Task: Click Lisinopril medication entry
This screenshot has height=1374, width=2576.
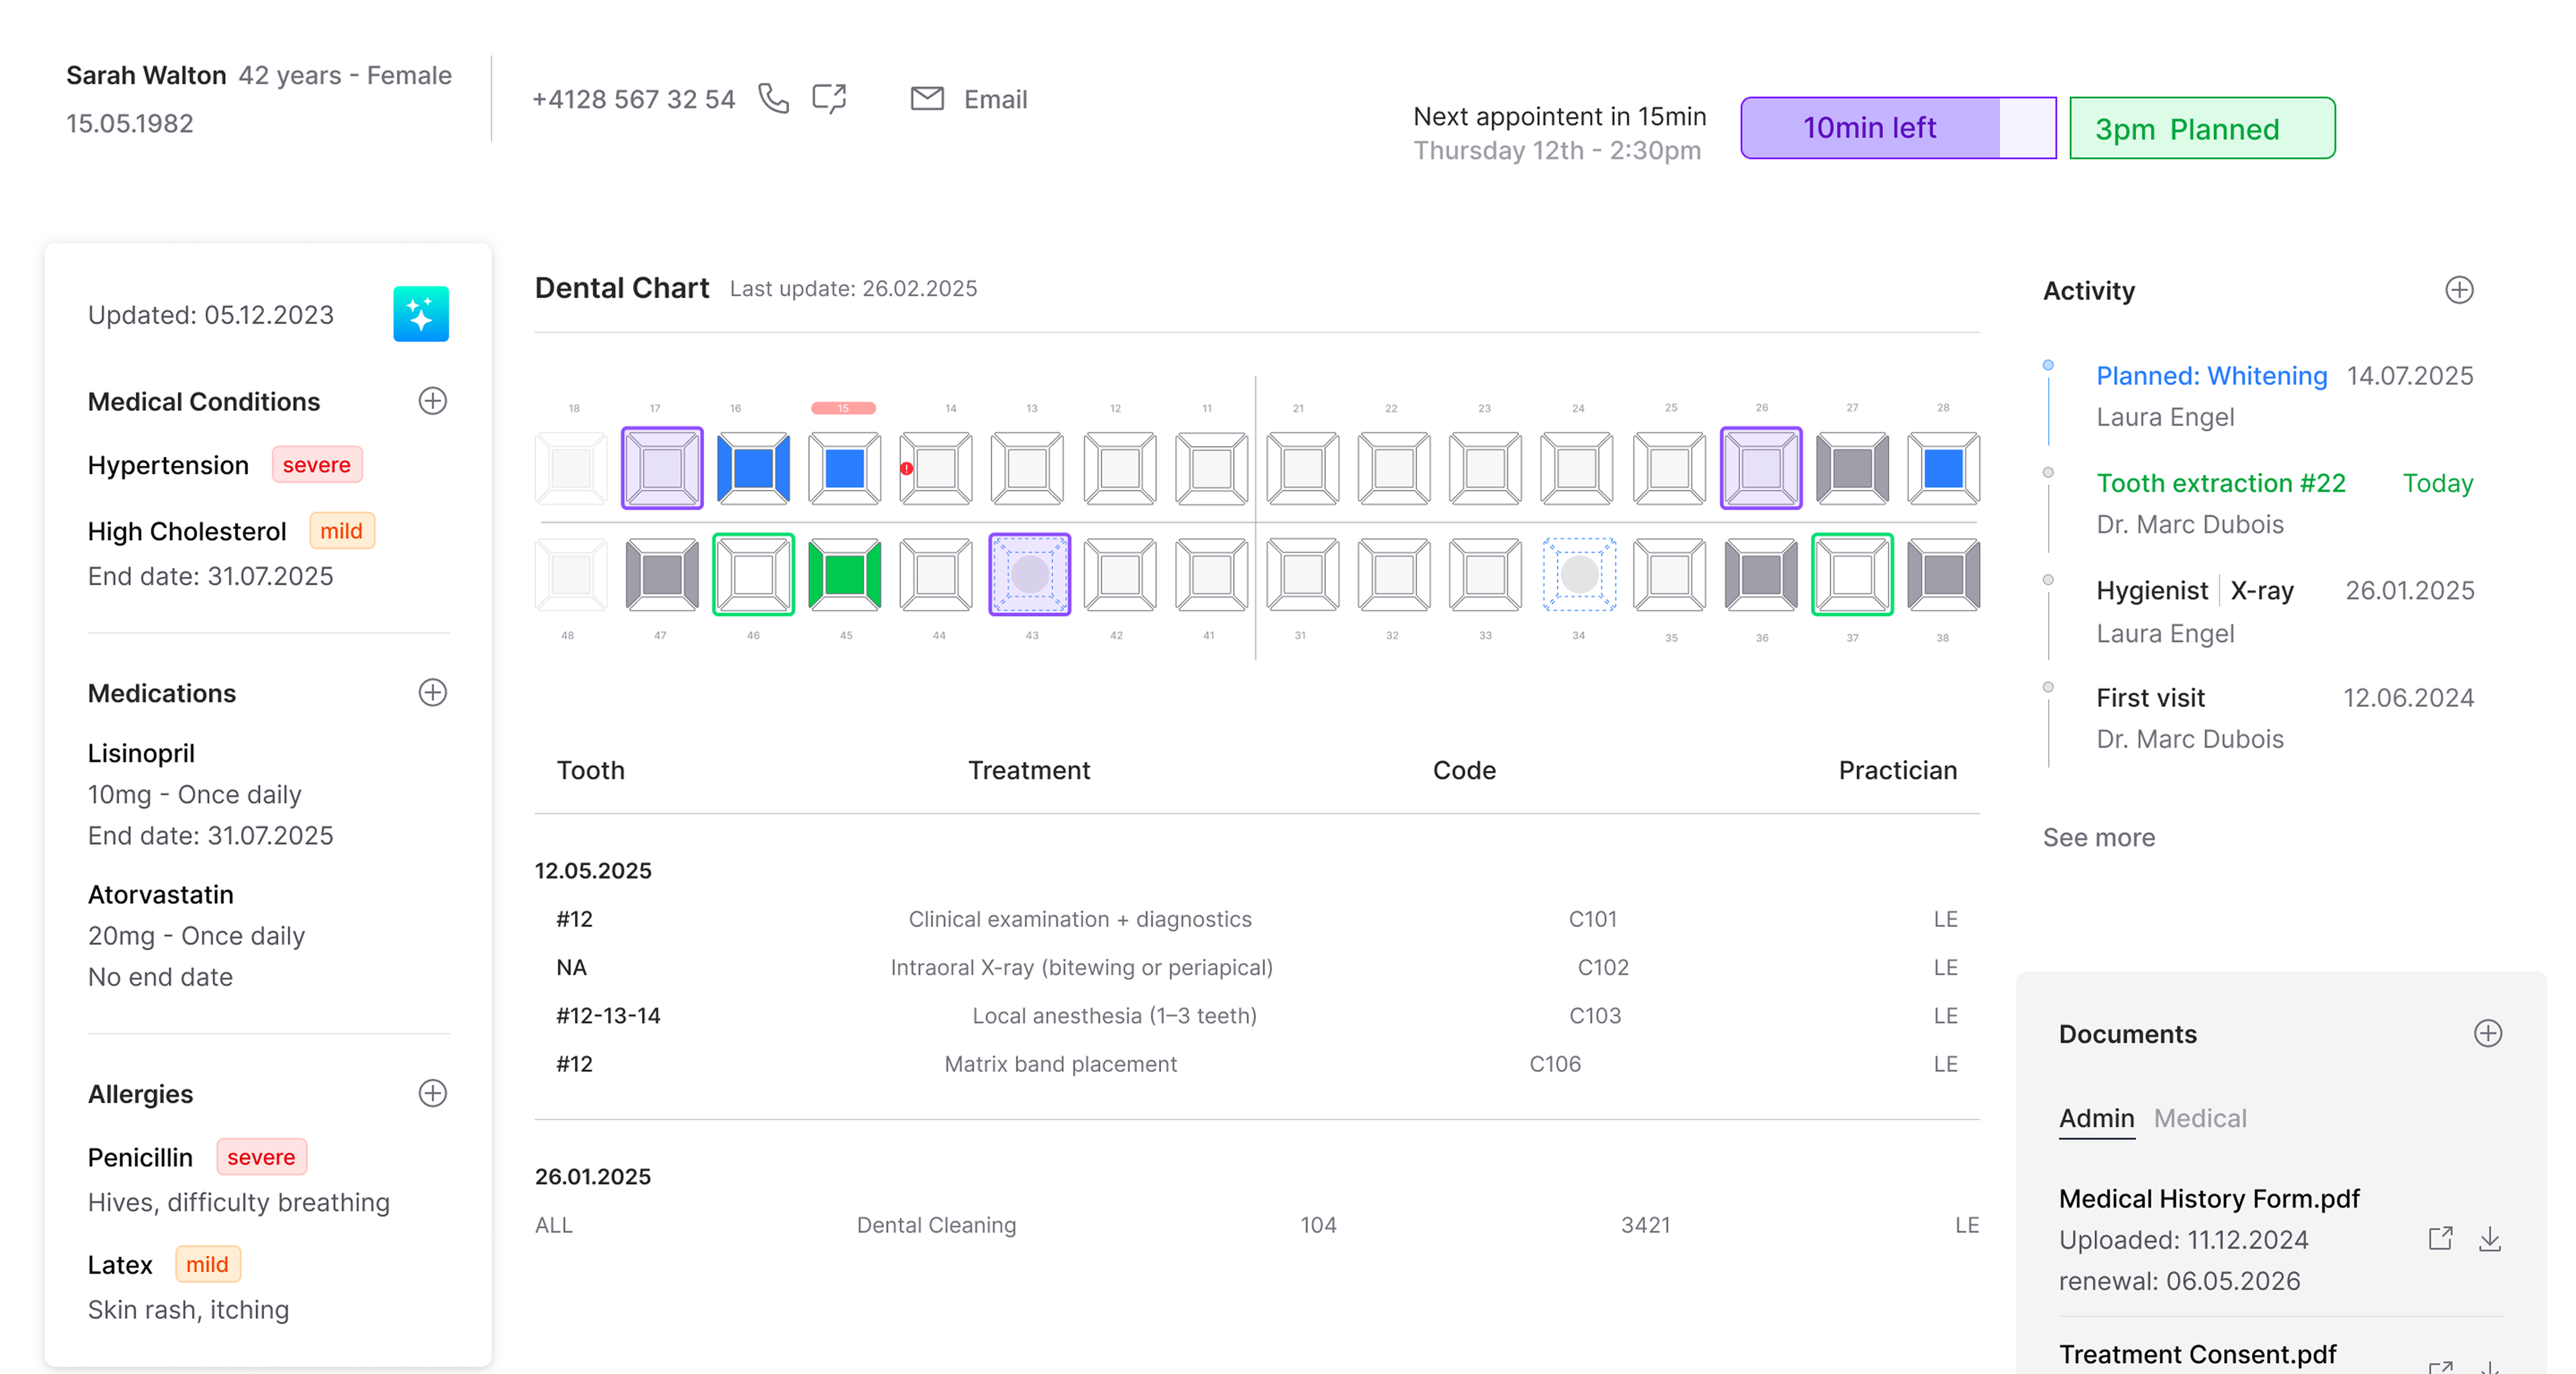Action: click(x=210, y=794)
